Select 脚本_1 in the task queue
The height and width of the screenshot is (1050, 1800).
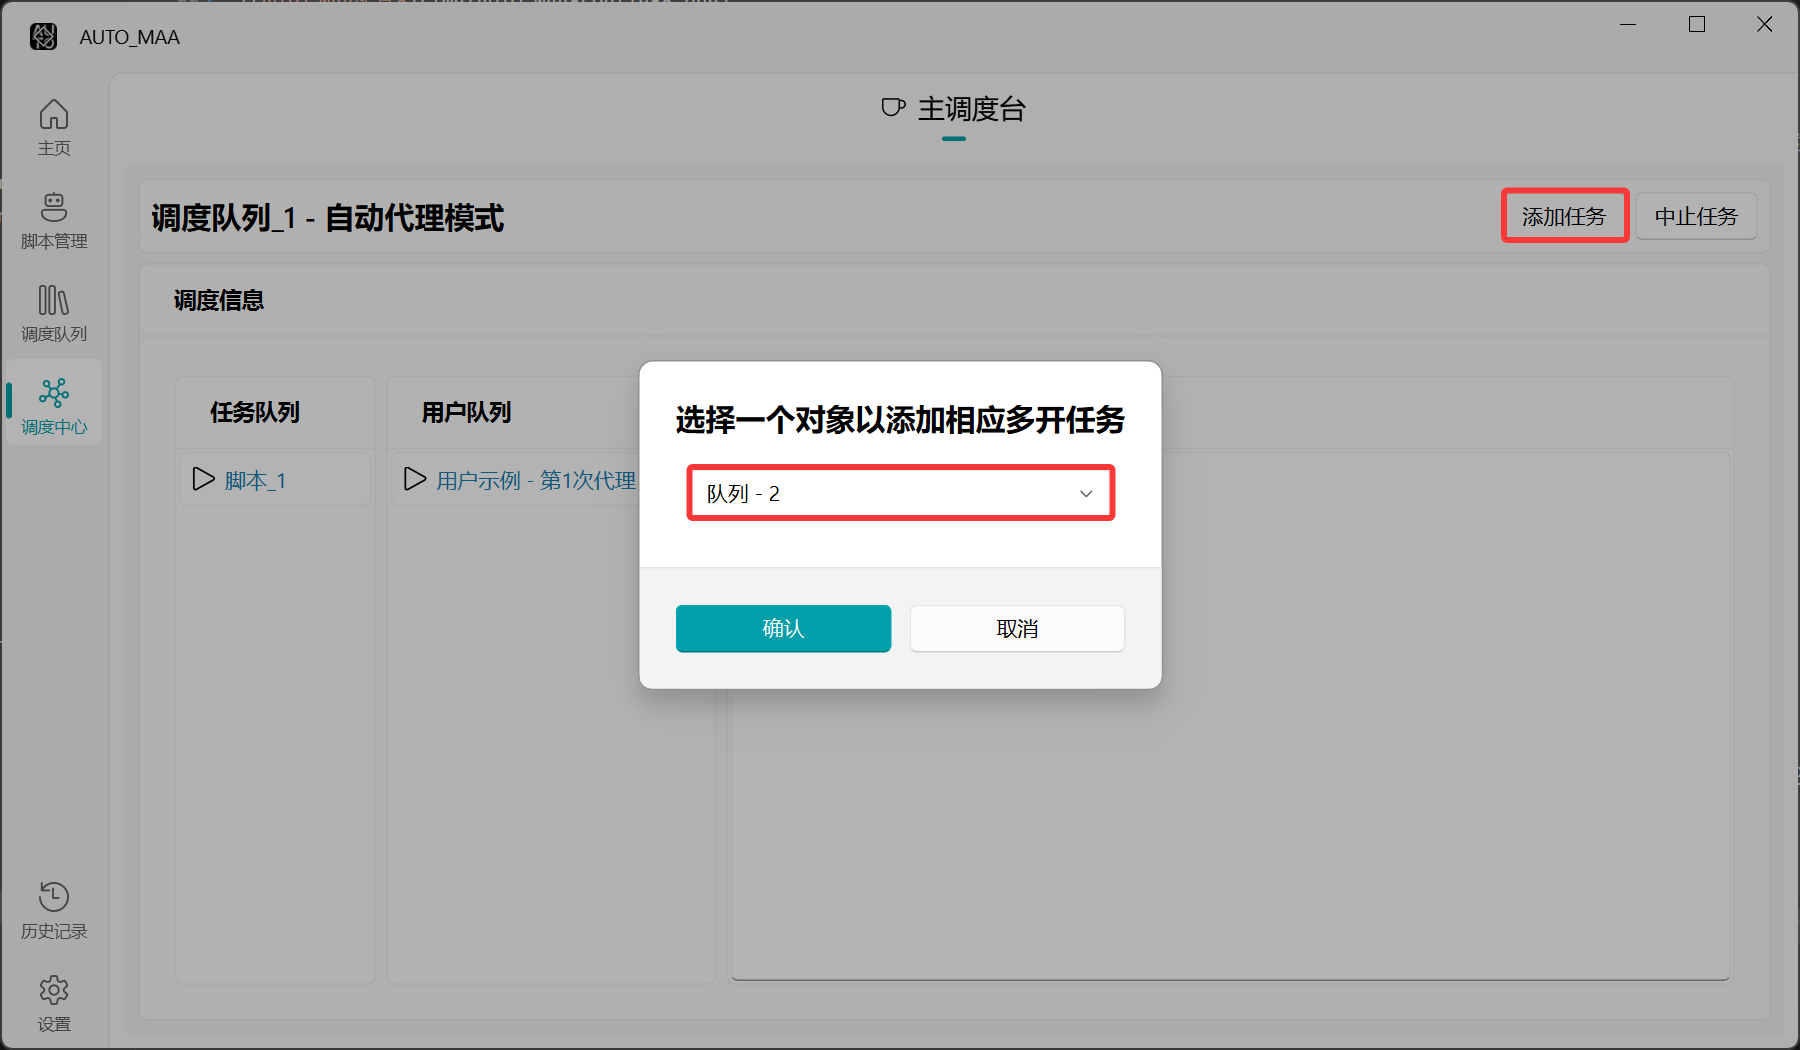[256, 481]
